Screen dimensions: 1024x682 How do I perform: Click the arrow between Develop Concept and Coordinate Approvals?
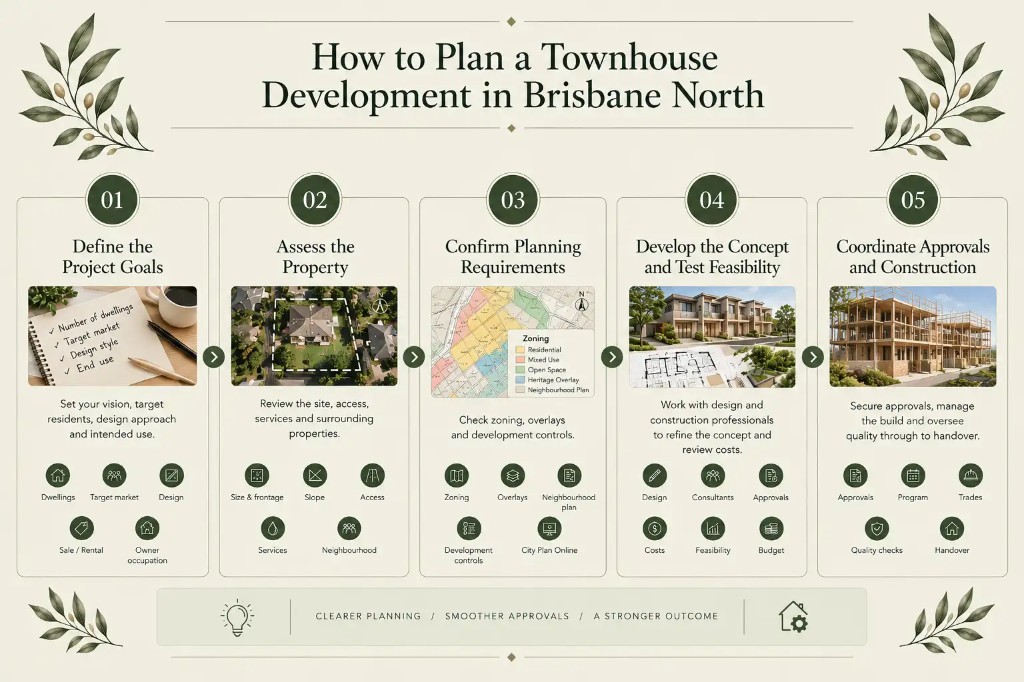point(812,357)
